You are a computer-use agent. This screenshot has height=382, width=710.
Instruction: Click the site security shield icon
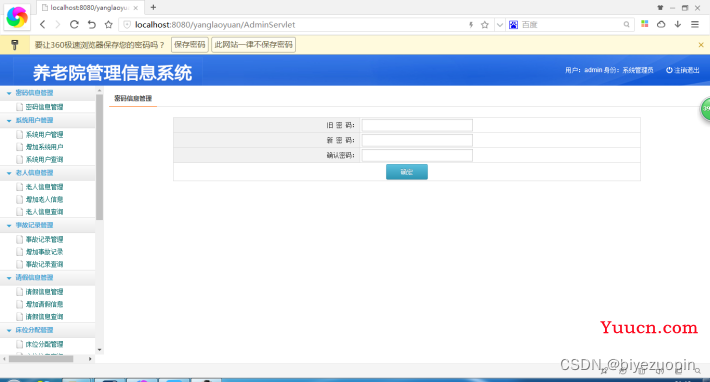pyautogui.click(x=127, y=25)
